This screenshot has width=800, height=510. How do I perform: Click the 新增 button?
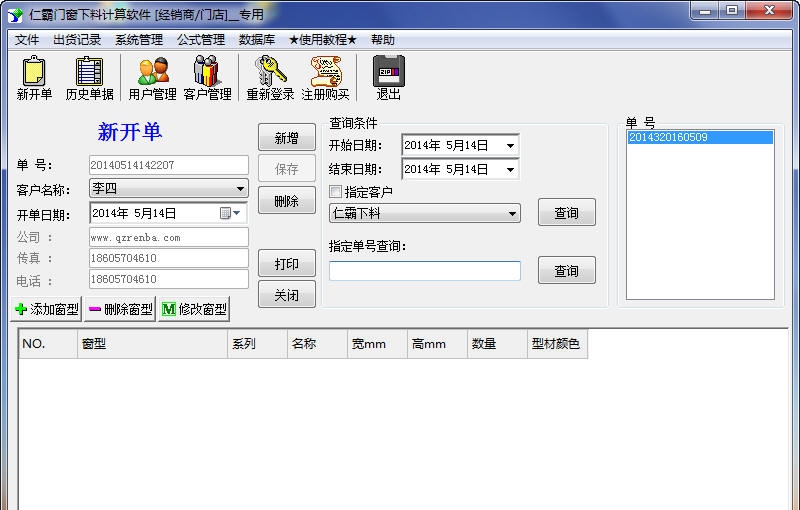(x=287, y=138)
